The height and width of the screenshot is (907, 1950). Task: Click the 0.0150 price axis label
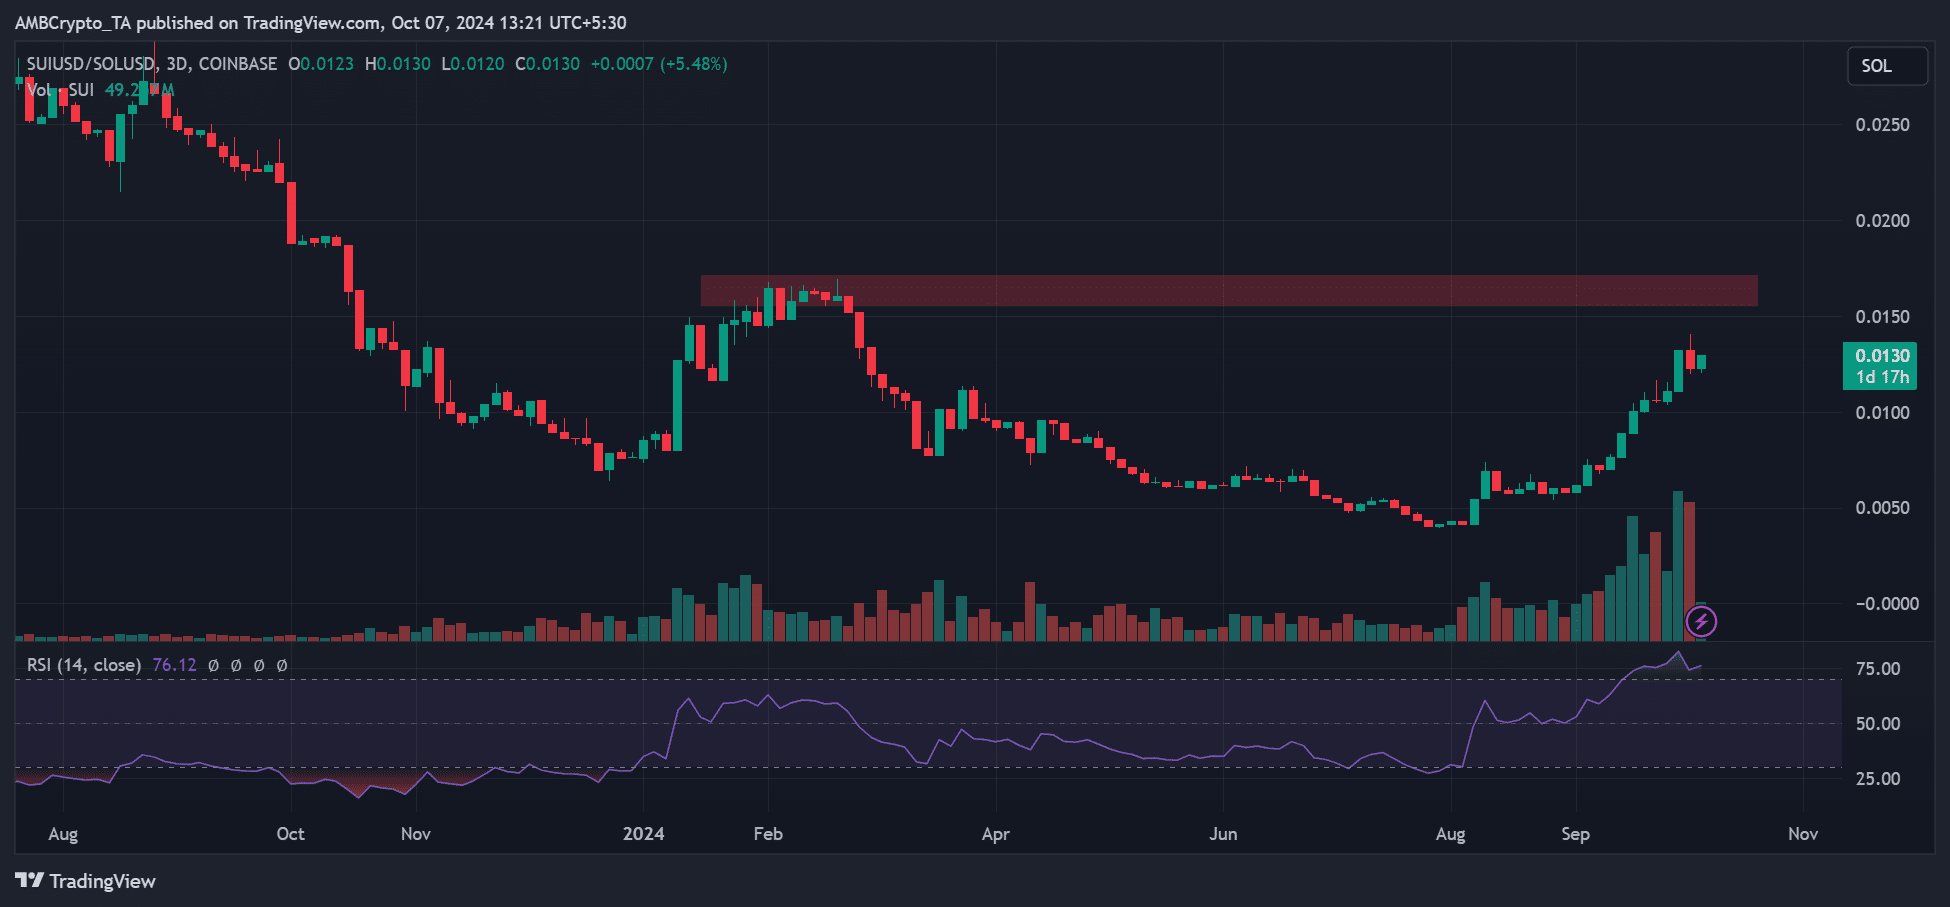pos(1882,317)
